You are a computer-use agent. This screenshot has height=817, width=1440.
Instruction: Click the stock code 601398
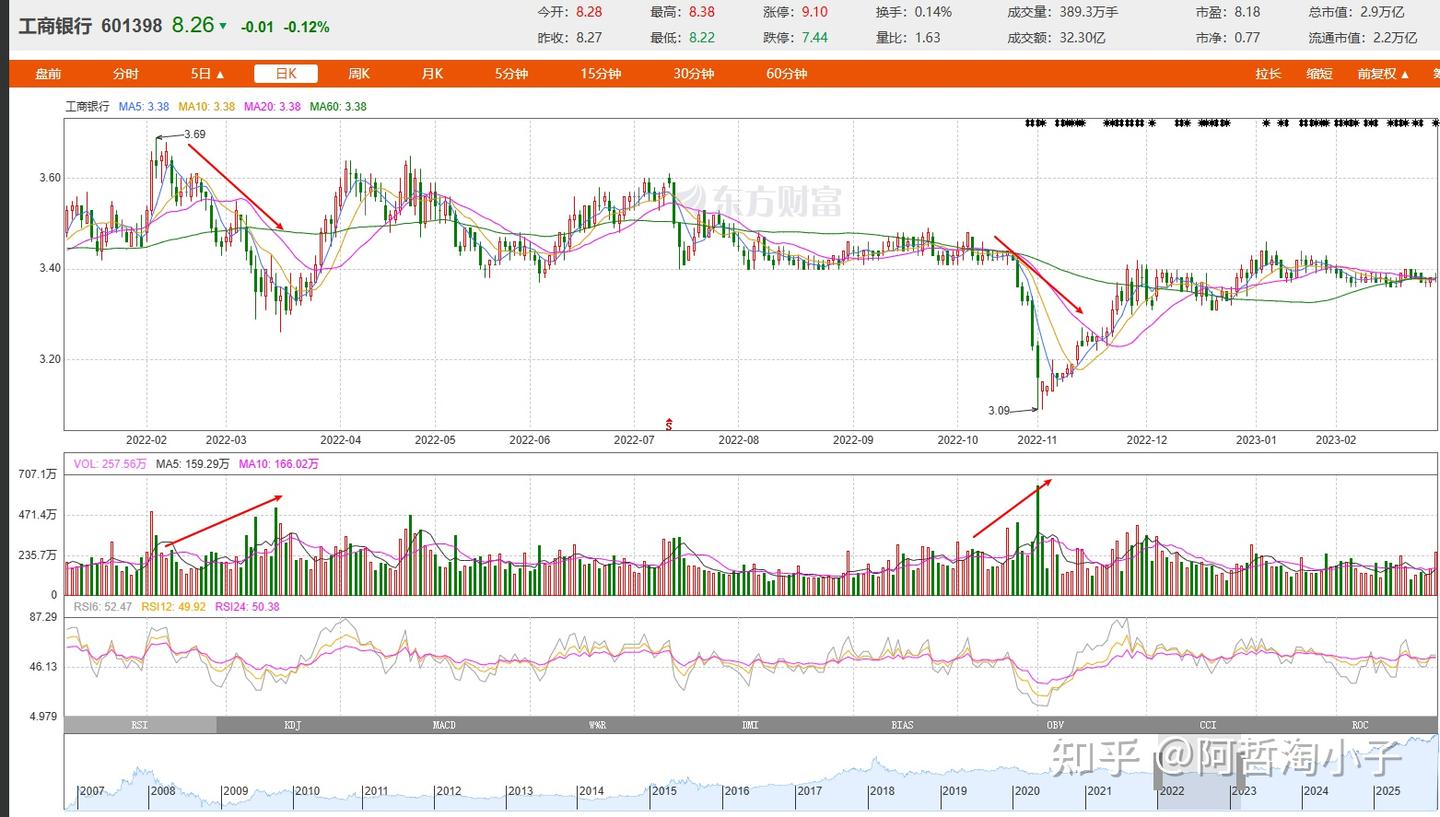pyautogui.click(x=131, y=26)
